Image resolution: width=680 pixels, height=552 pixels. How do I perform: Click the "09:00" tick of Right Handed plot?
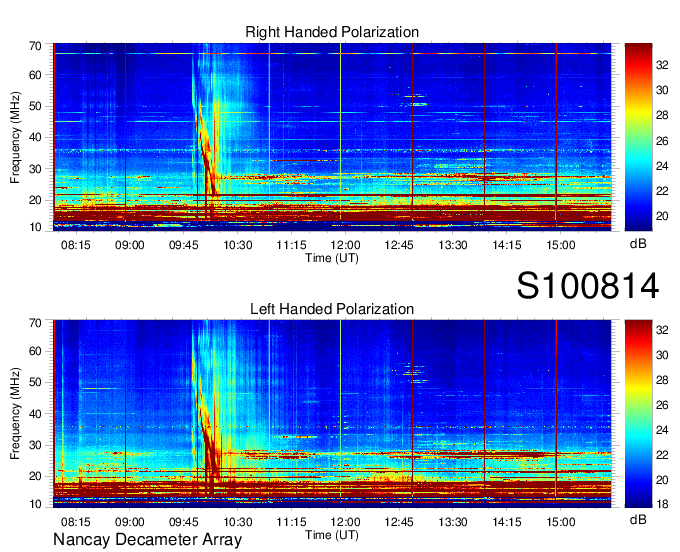coord(129,245)
